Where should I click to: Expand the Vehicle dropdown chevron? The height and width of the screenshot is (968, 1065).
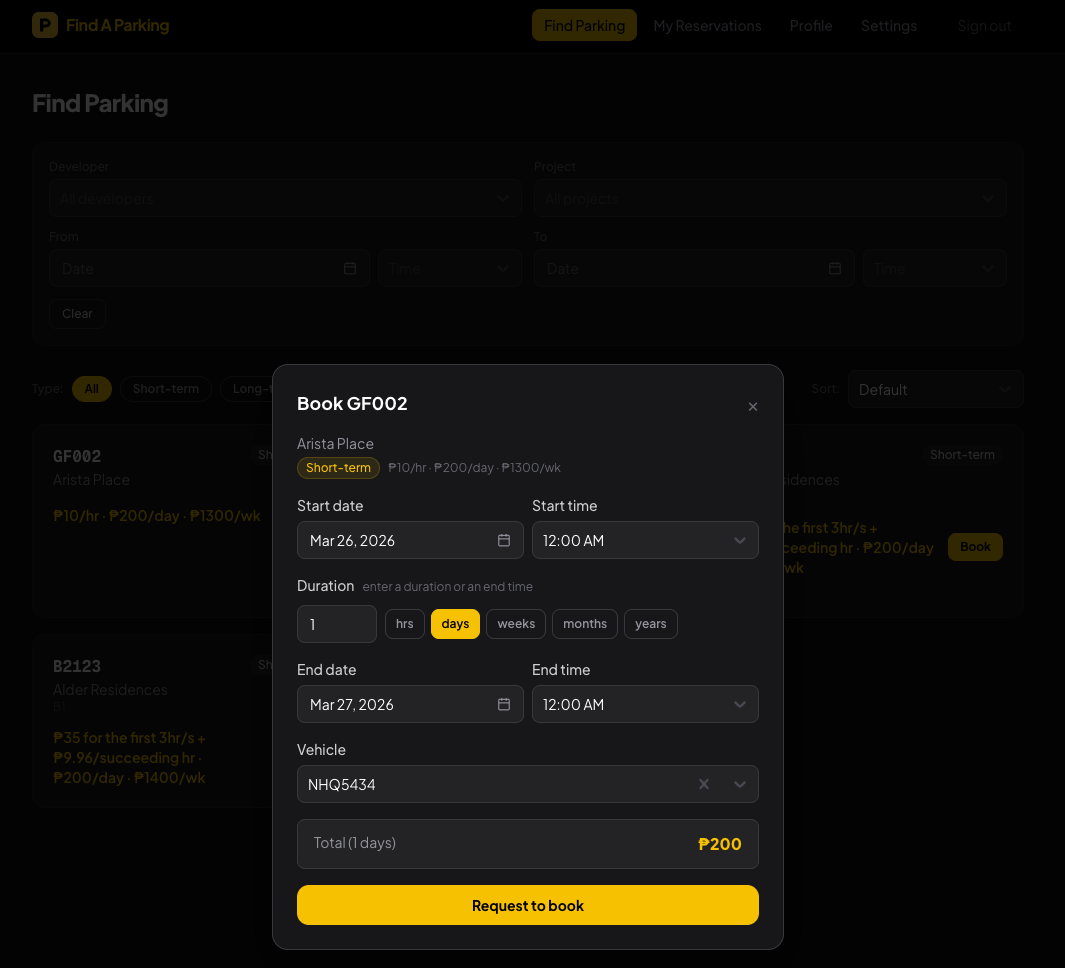tap(740, 784)
